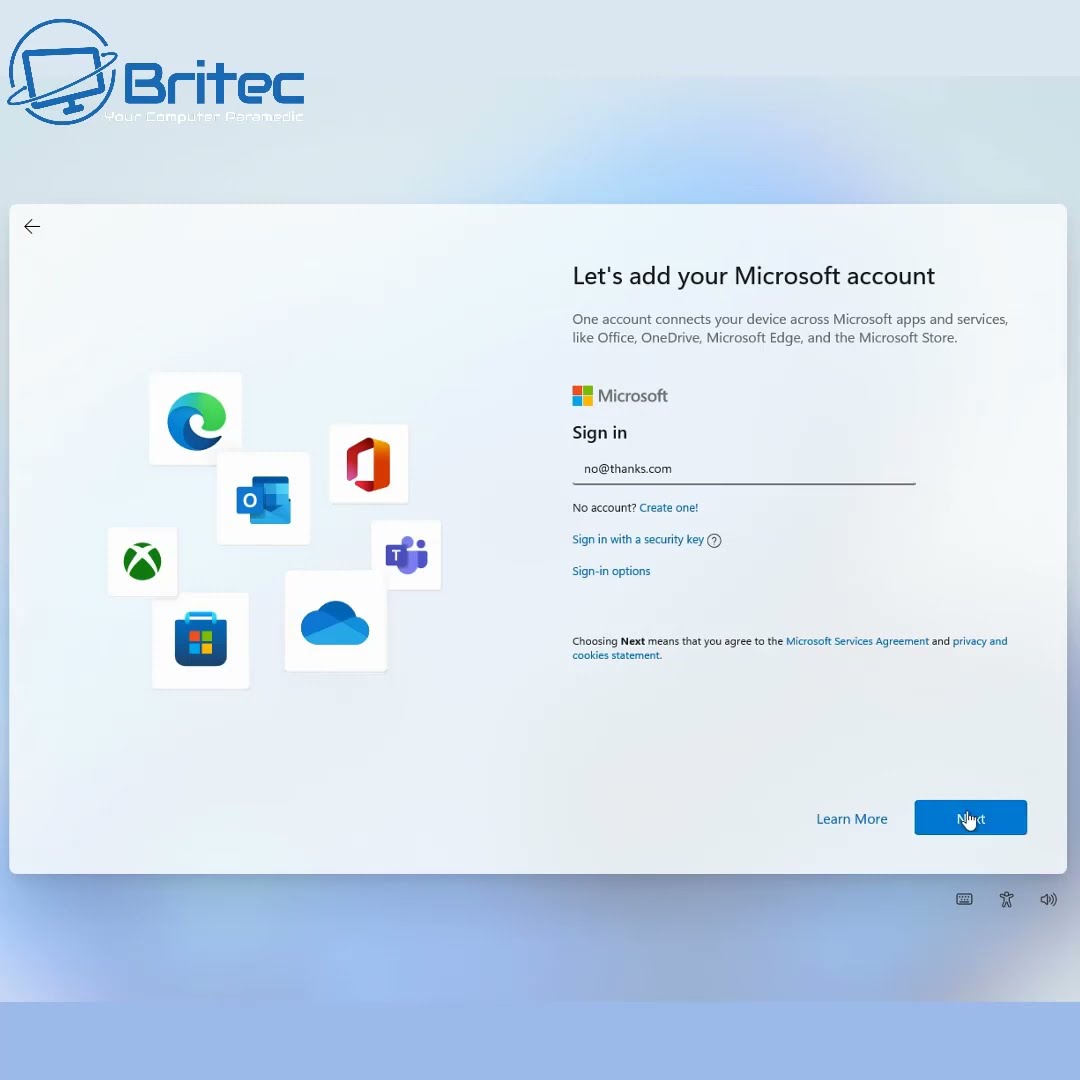Click the Office icon tile
This screenshot has height=1080, width=1080.
(368, 464)
